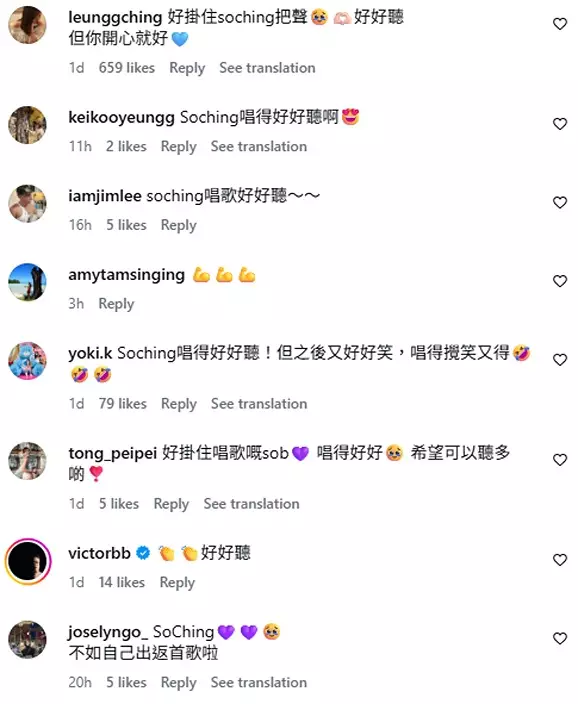The height and width of the screenshot is (704, 578).
Task: See translation of joselyngo_'s comment
Action: (259, 682)
